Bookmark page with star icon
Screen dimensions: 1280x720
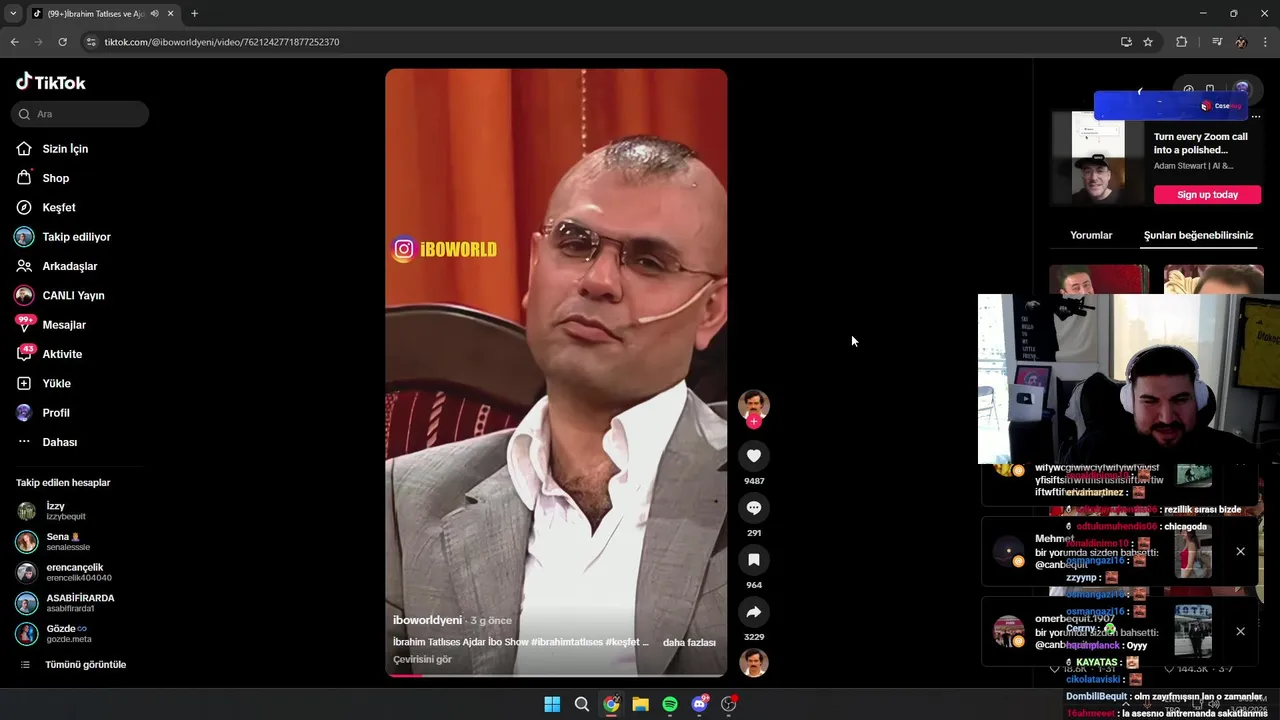click(1148, 42)
